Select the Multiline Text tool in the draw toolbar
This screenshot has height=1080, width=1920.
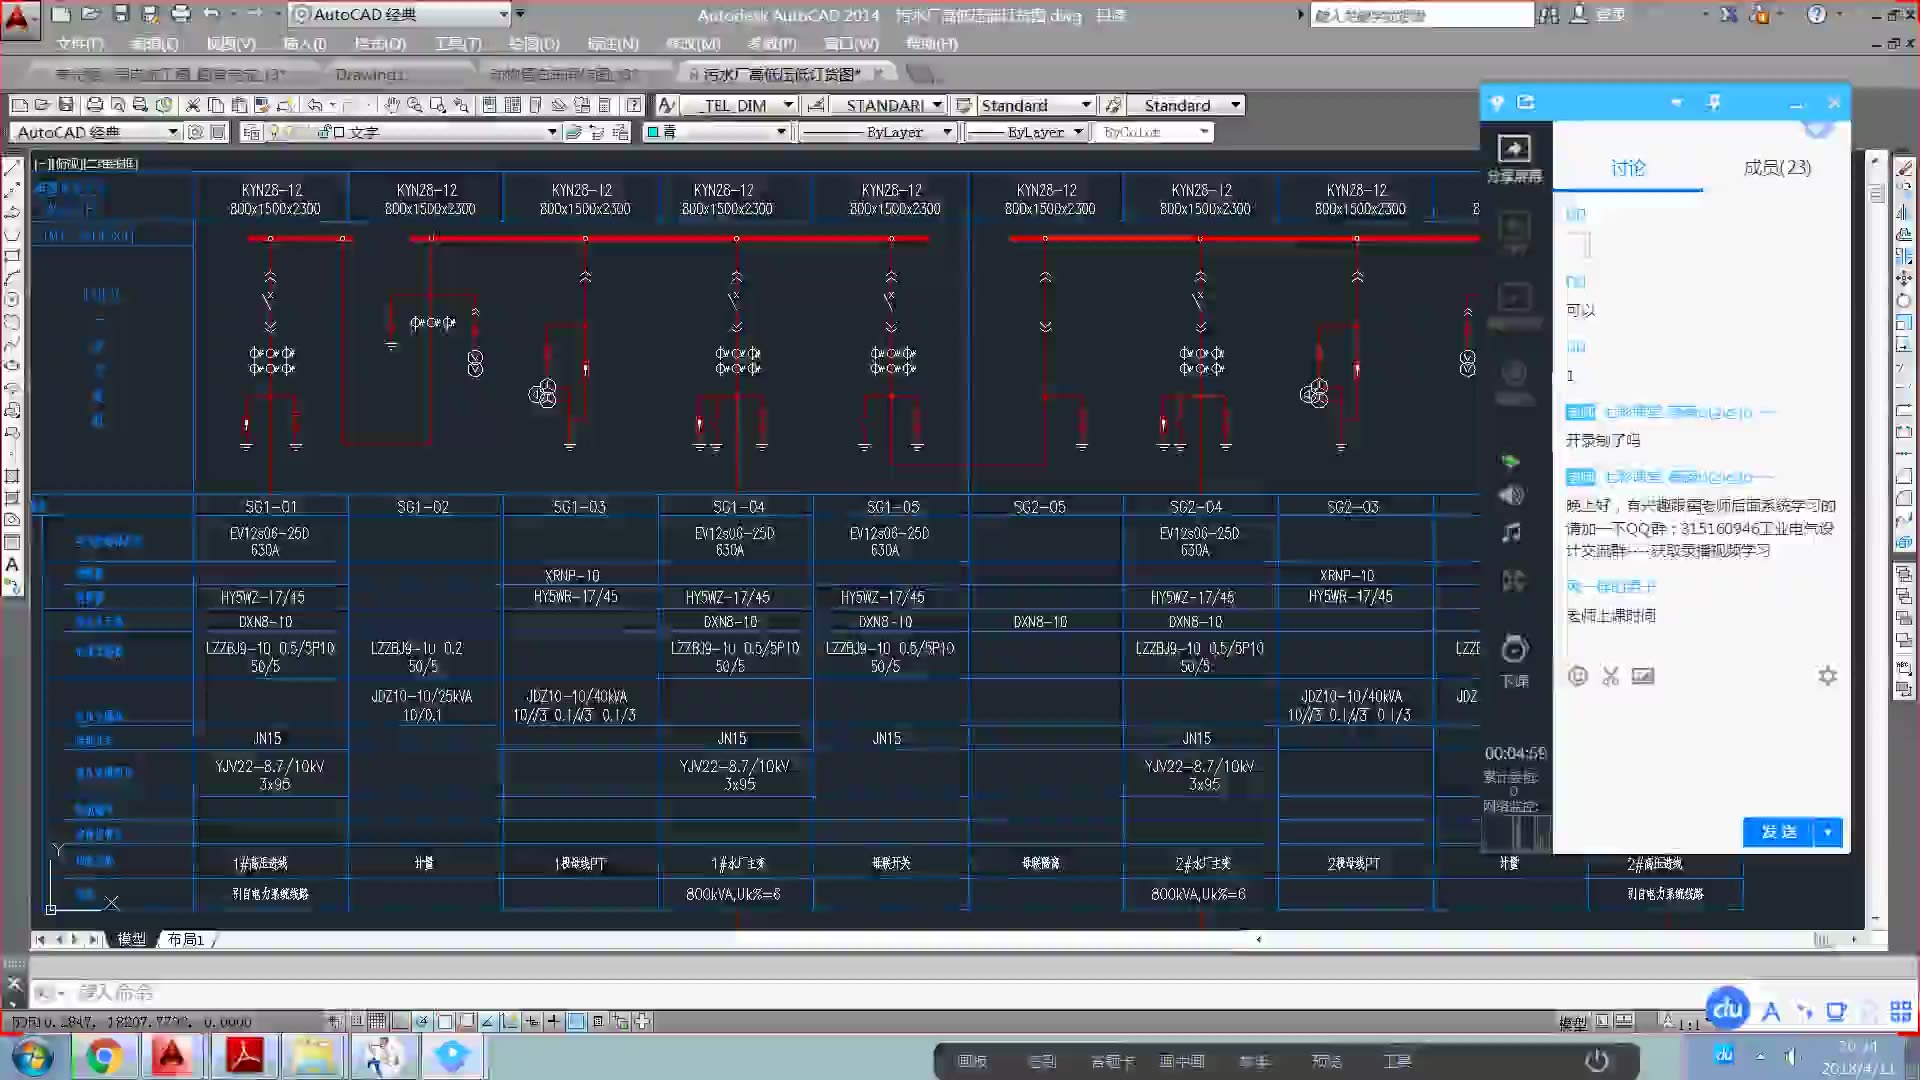click(12, 564)
